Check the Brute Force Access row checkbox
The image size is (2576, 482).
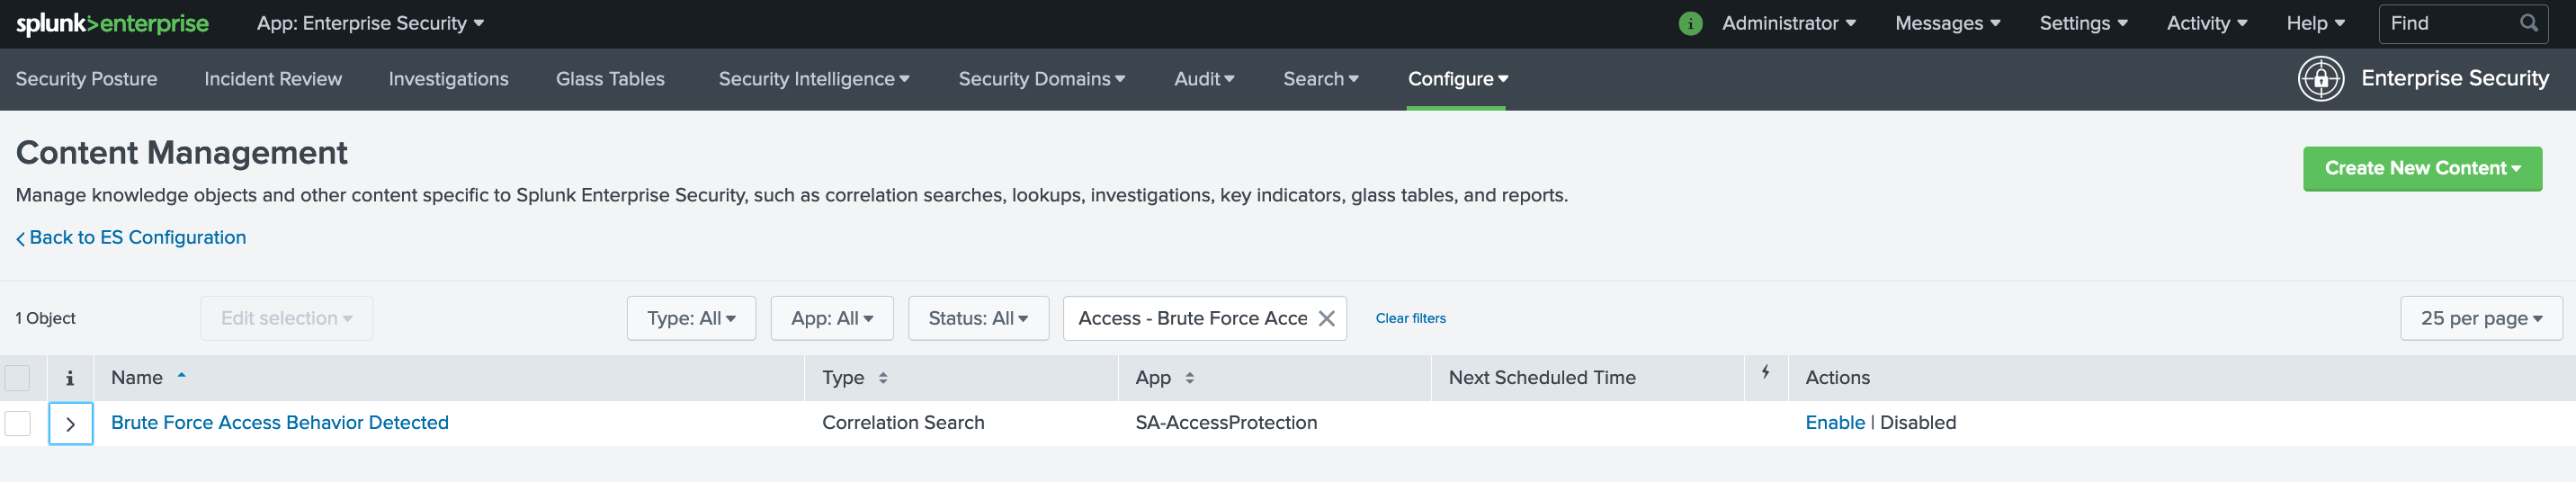[18, 423]
